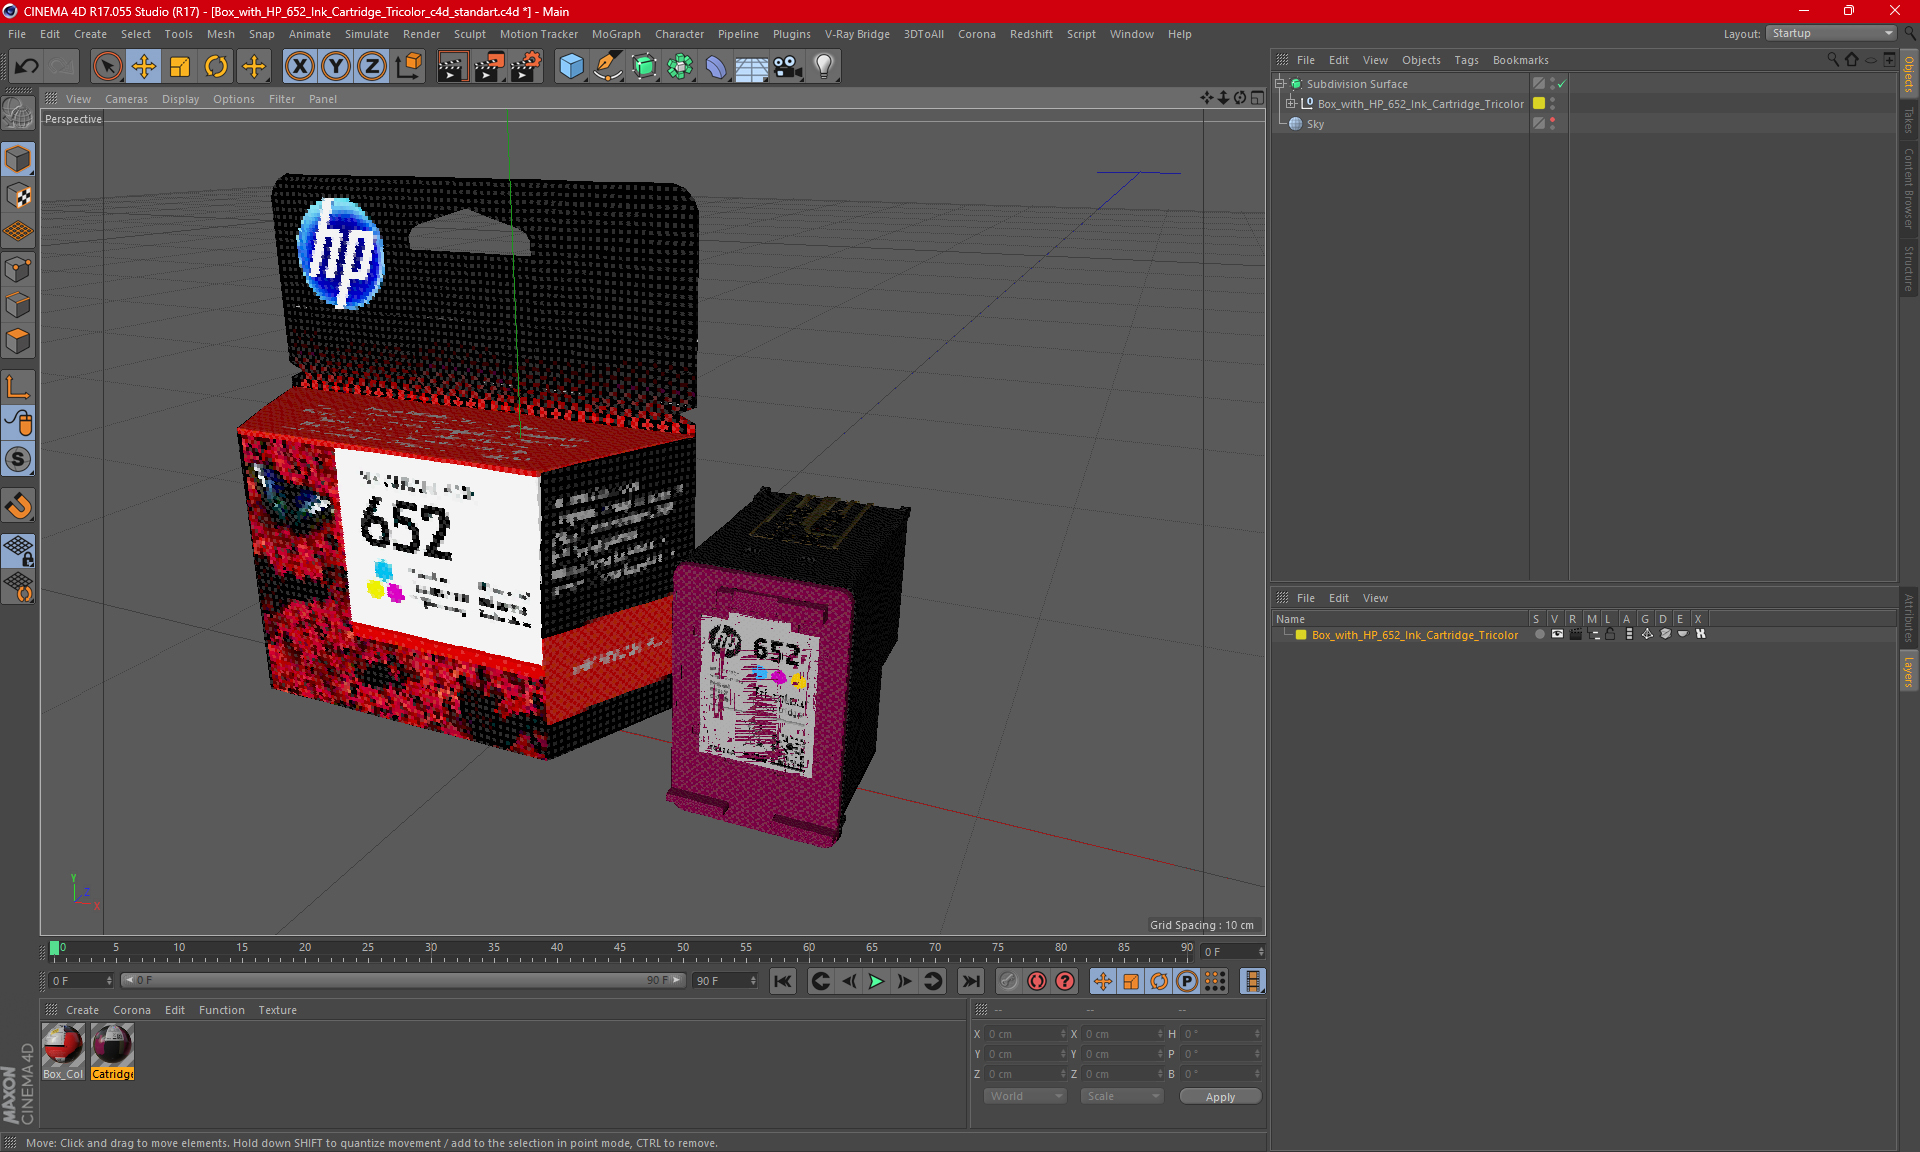Add a Camera object icon

pos(788,66)
